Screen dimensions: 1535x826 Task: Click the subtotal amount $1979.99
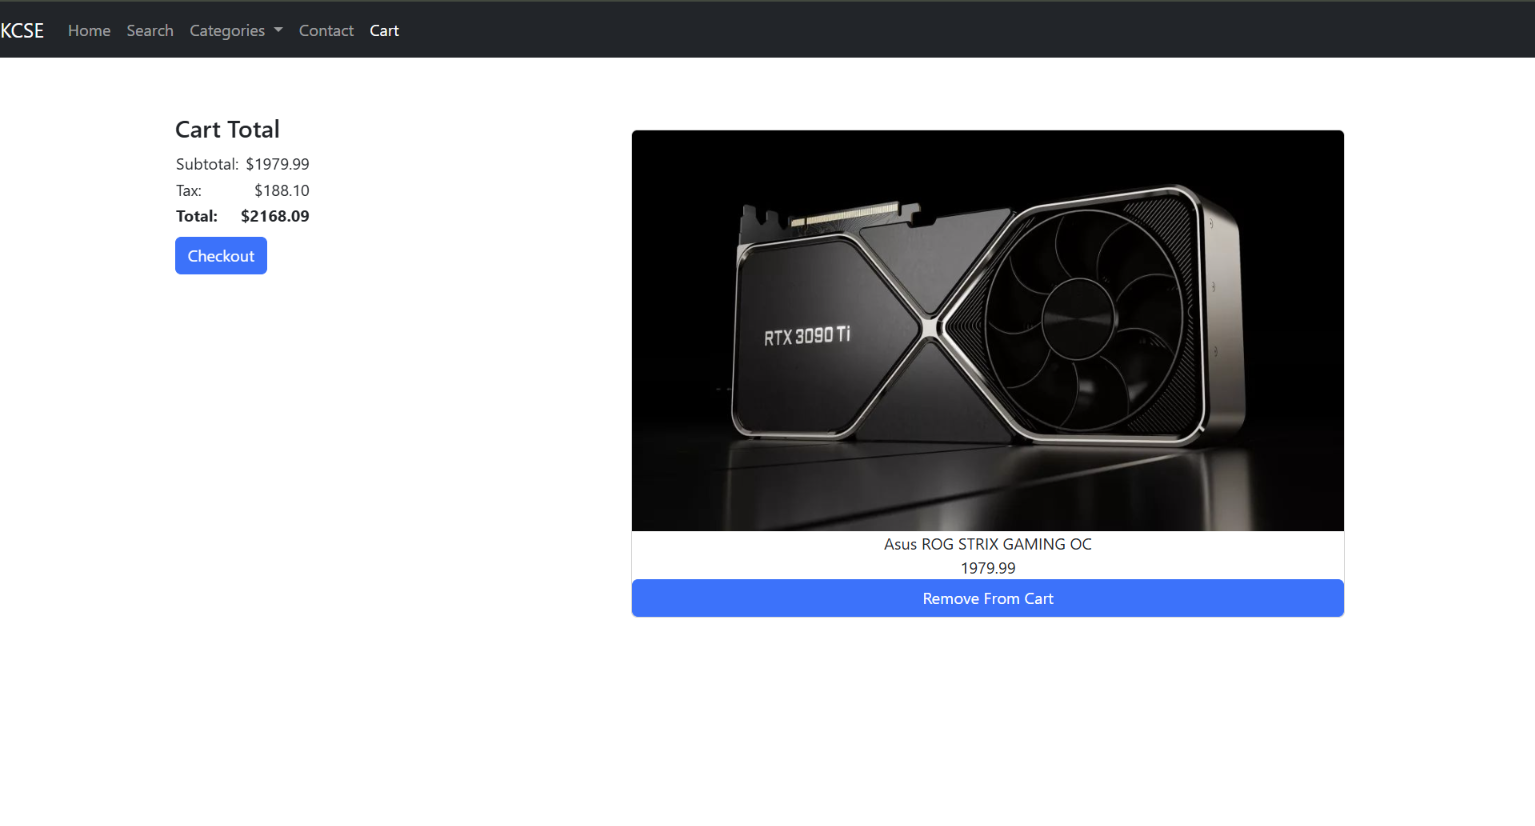click(277, 164)
